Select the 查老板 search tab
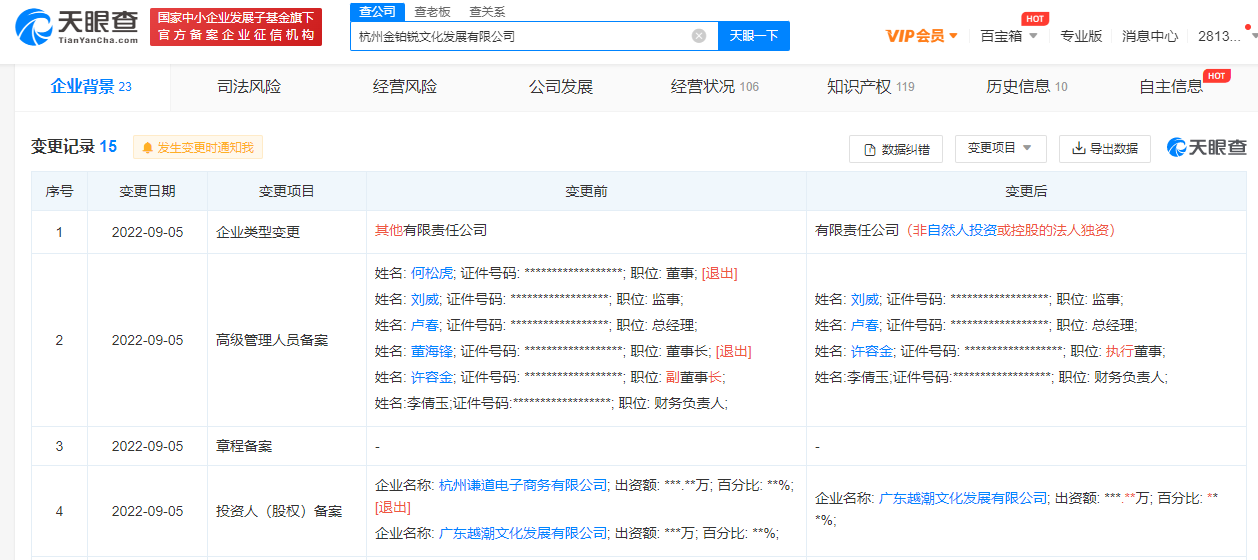 click(432, 12)
